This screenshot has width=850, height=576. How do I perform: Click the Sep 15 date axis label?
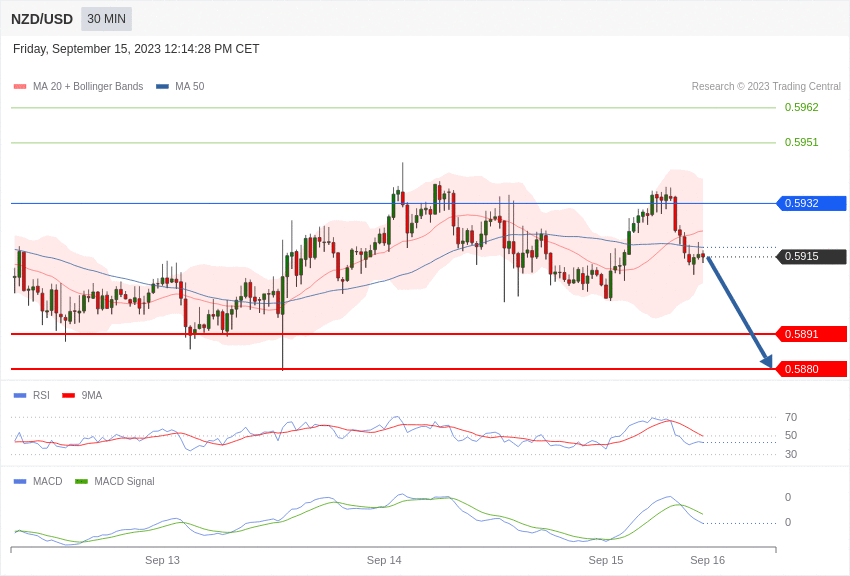(606, 560)
